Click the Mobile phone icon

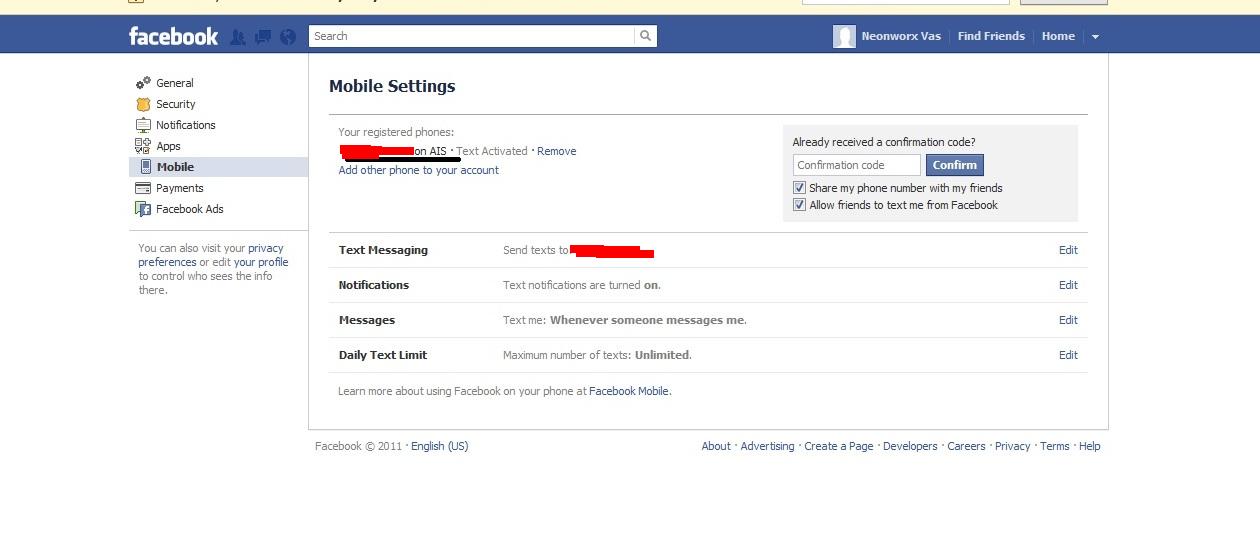click(x=145, y=167)
